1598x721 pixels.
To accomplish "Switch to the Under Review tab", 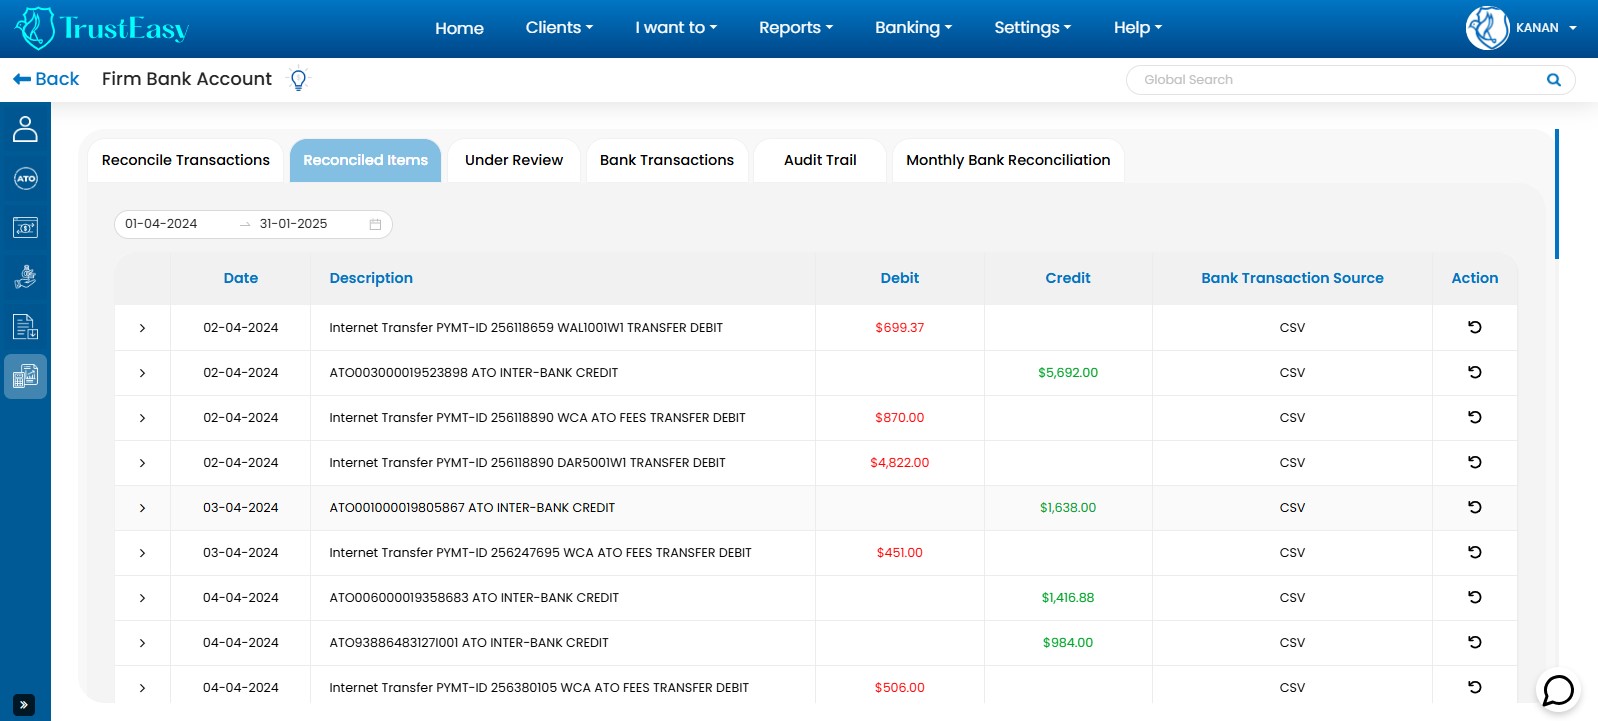I will (x=513, y=160).
